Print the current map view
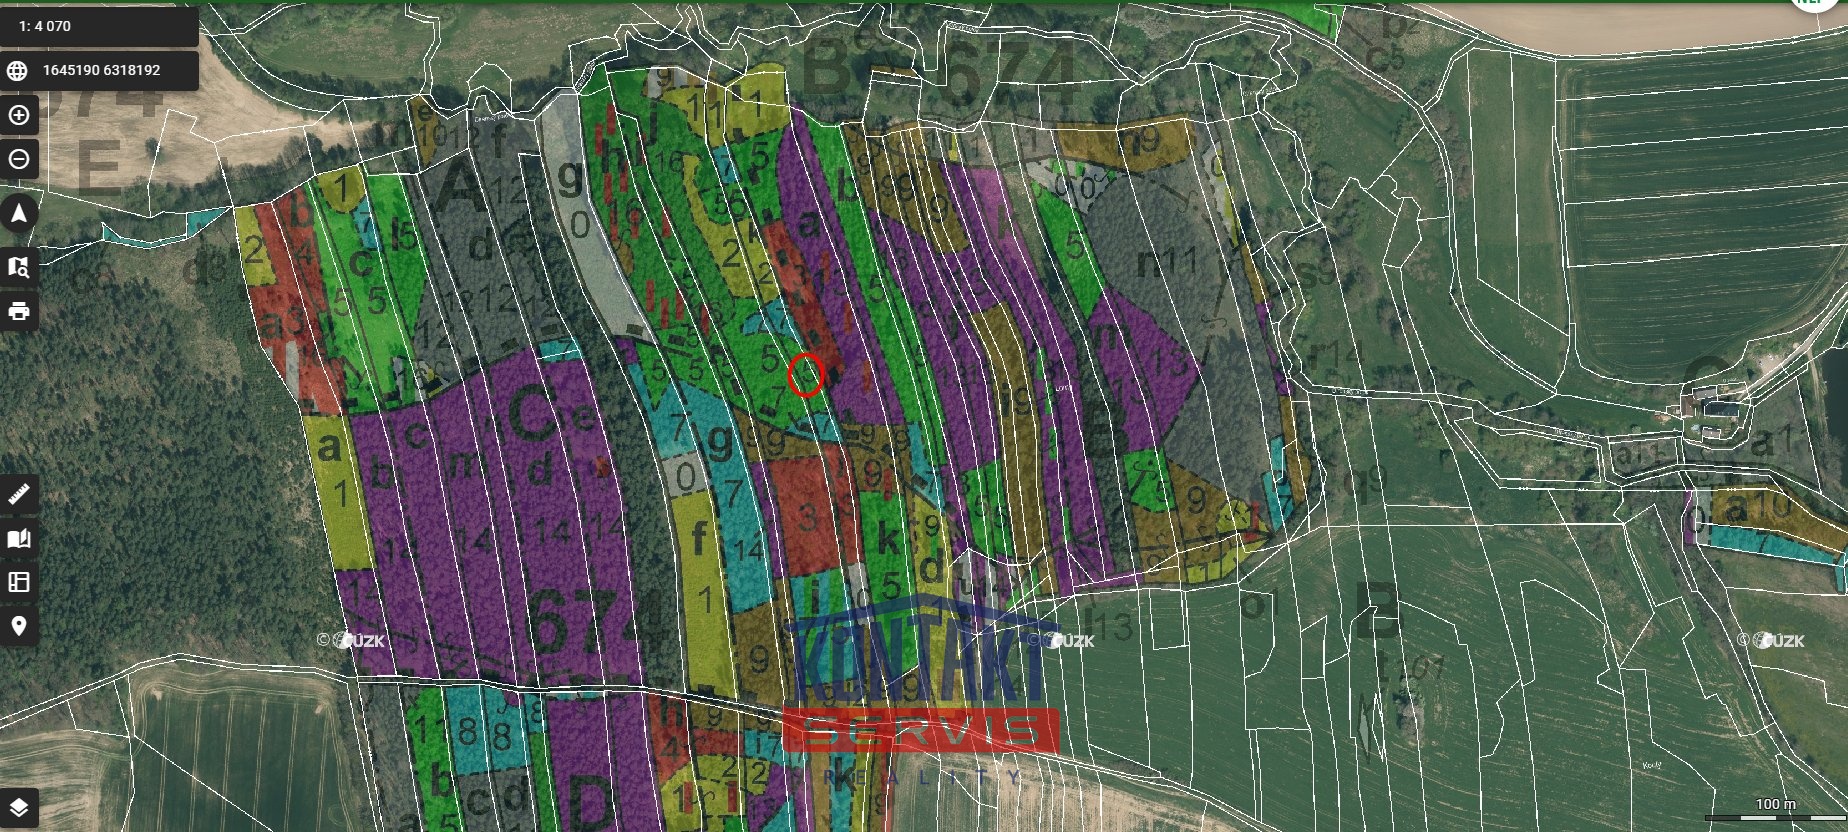 click(18, 311)
